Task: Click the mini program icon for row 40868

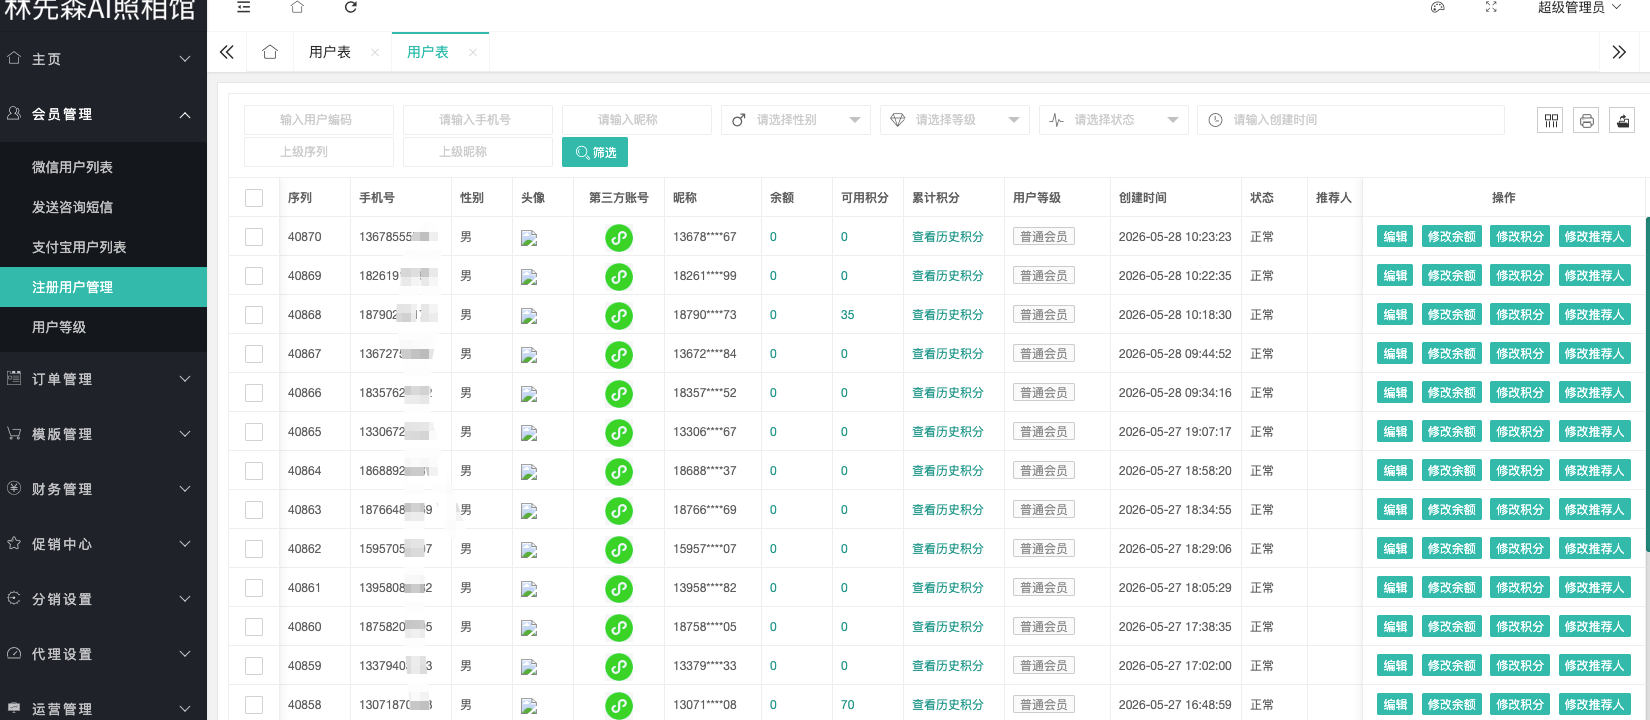Action: pos(619,316)
